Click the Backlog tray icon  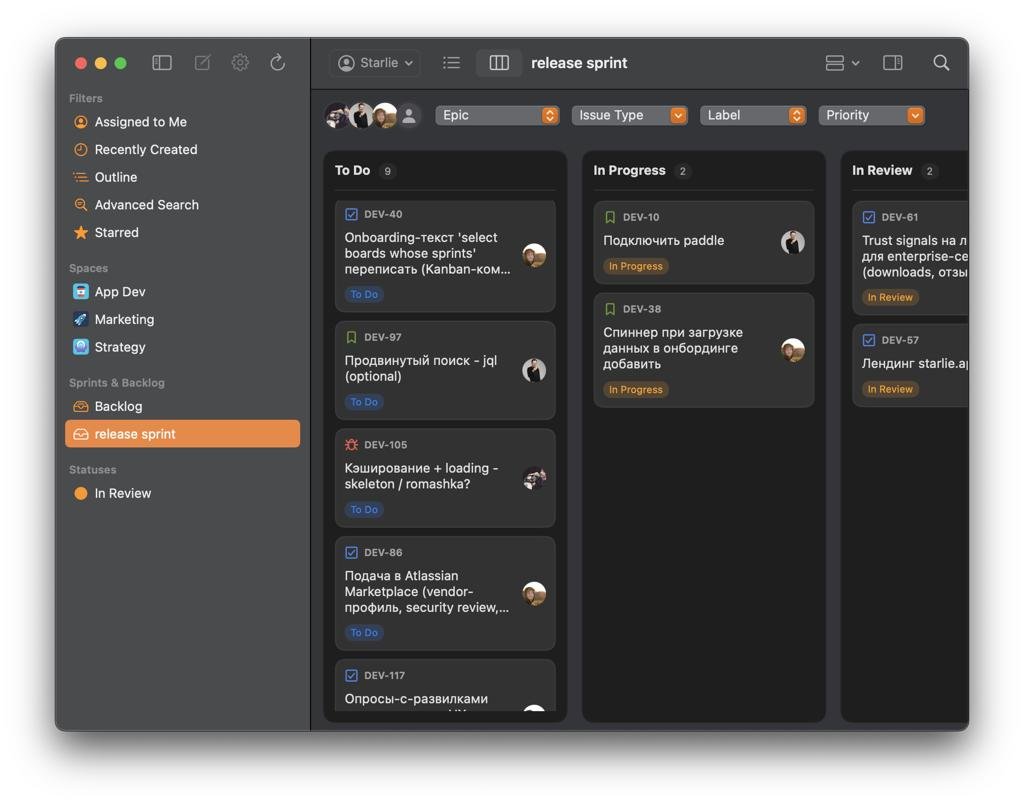(x=80, y=406)
